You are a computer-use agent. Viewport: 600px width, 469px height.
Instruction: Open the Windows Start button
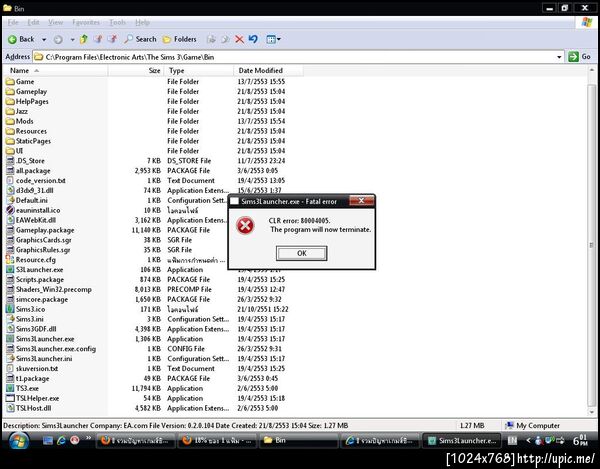[x=18, y=441]
